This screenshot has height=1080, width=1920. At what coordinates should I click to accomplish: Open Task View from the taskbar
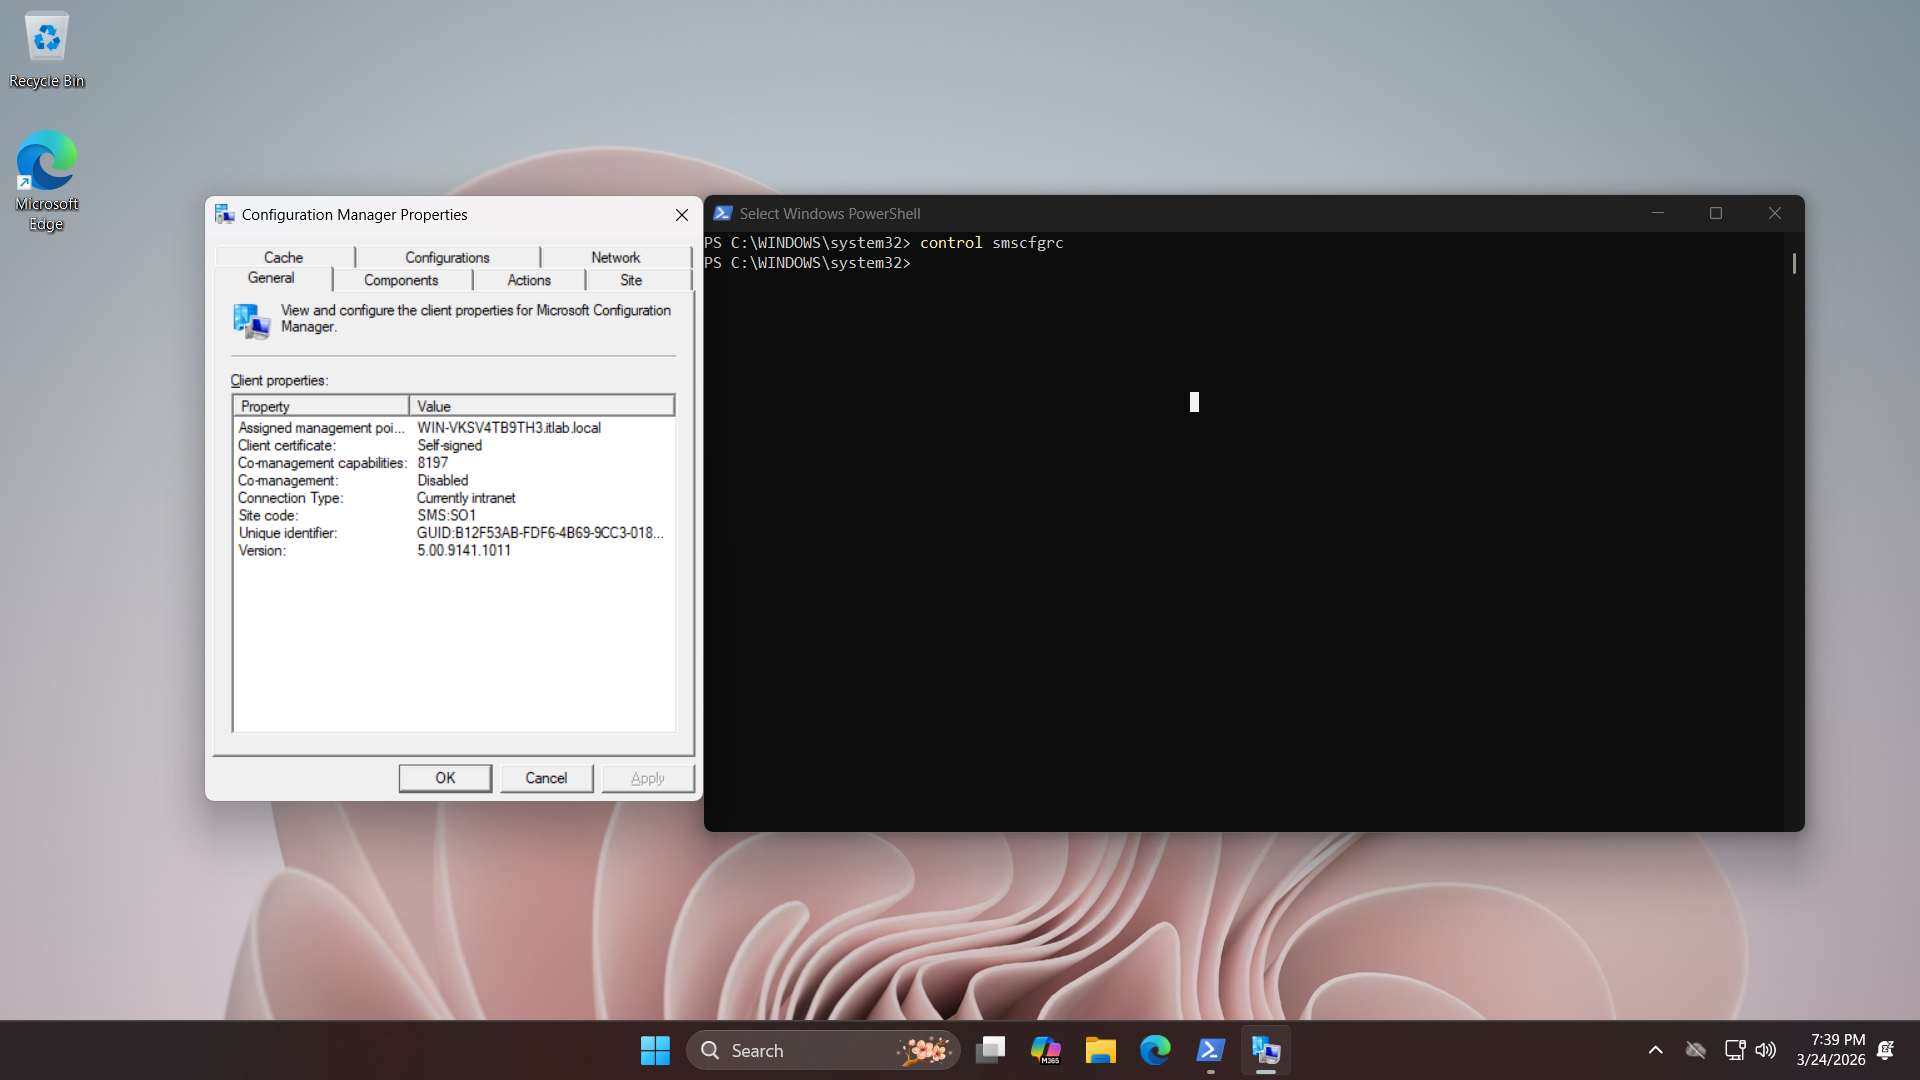coord(990,1050)
